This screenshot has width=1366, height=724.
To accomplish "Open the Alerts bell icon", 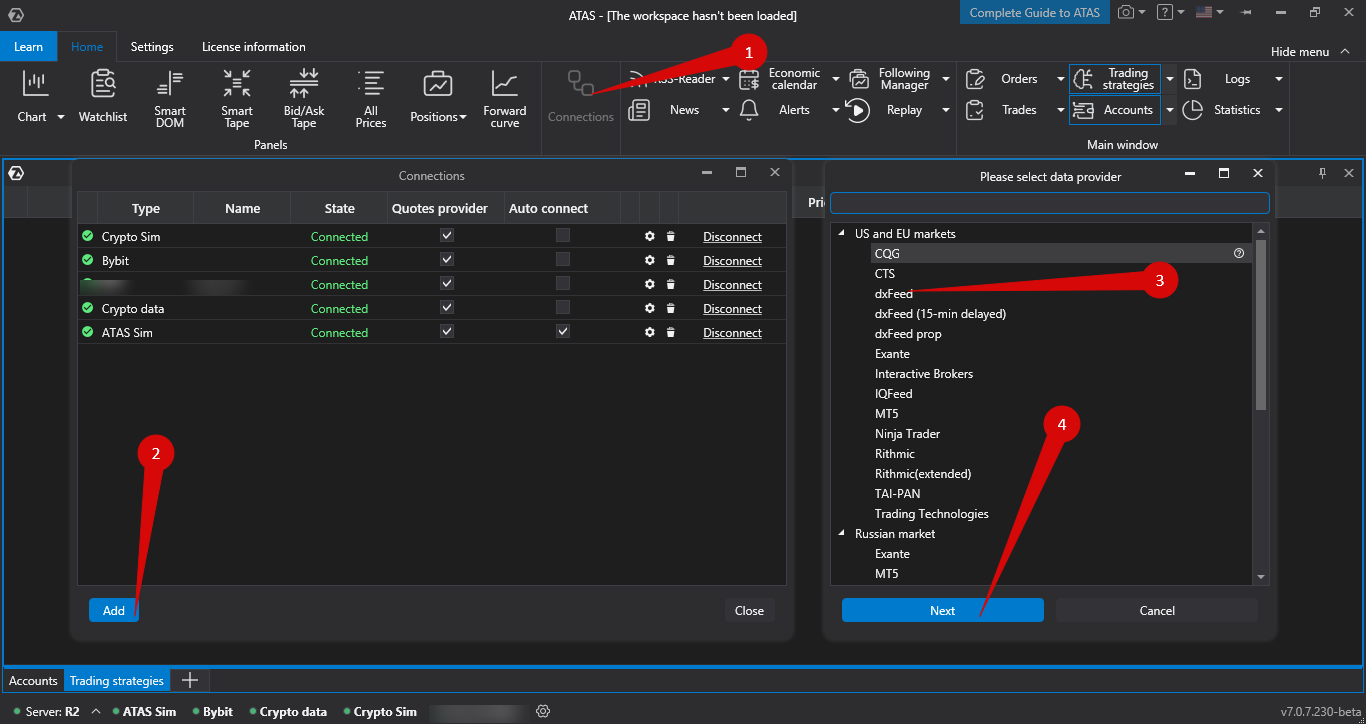I will (749, 110).
